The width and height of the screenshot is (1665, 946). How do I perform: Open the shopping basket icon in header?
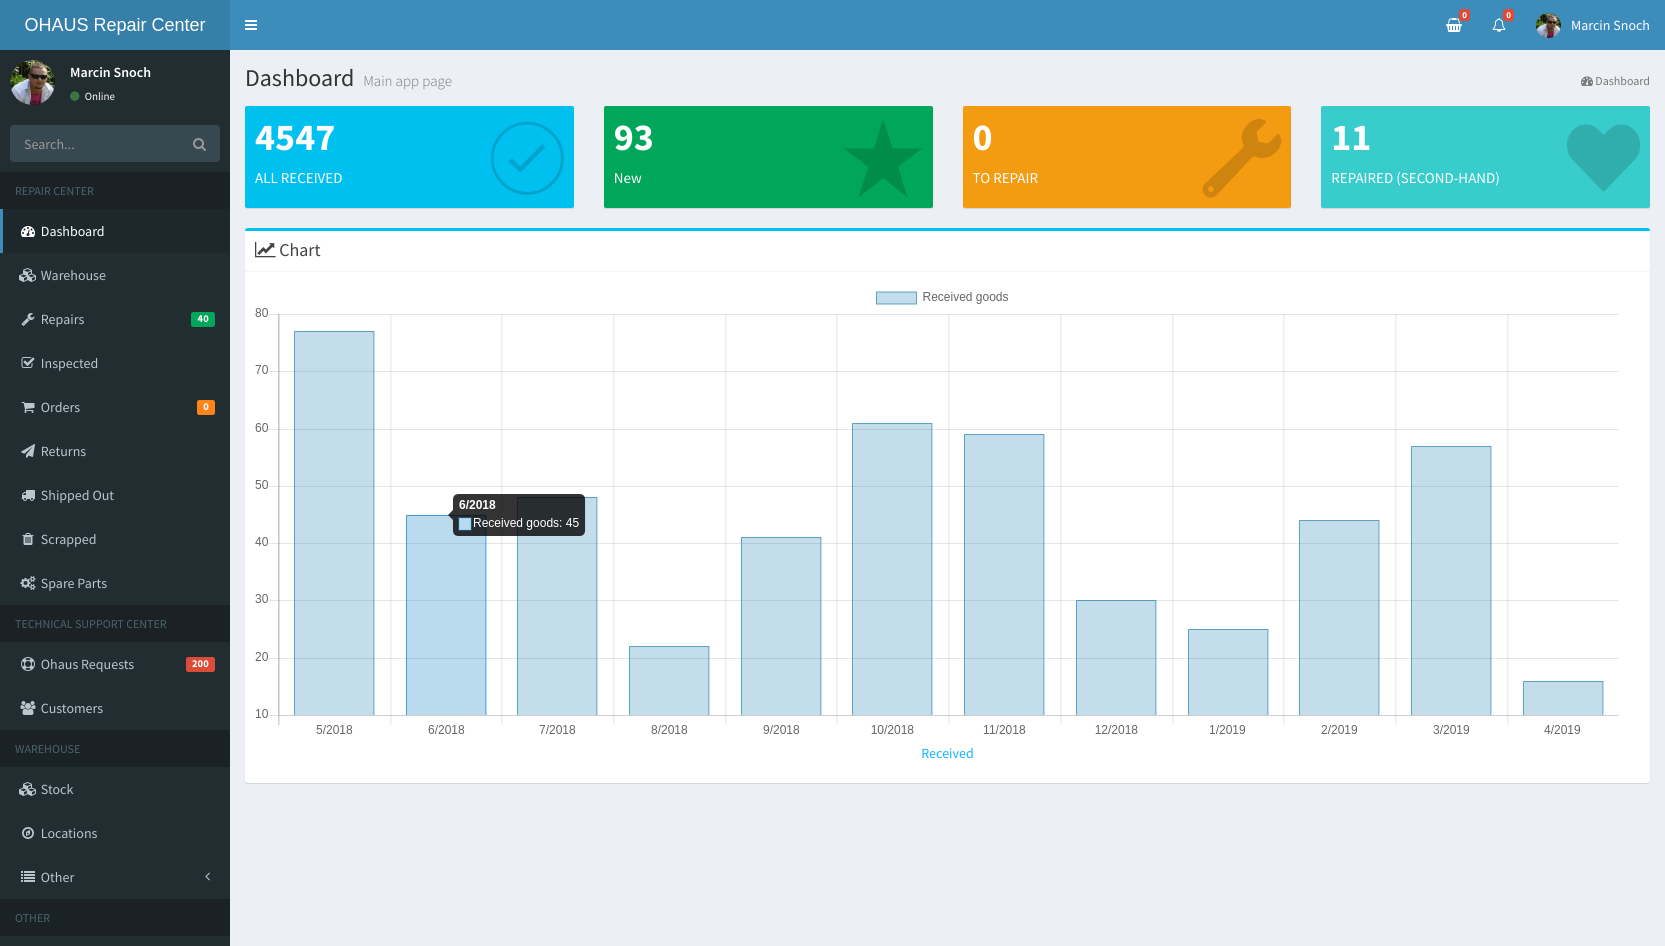click(1454, 25)
